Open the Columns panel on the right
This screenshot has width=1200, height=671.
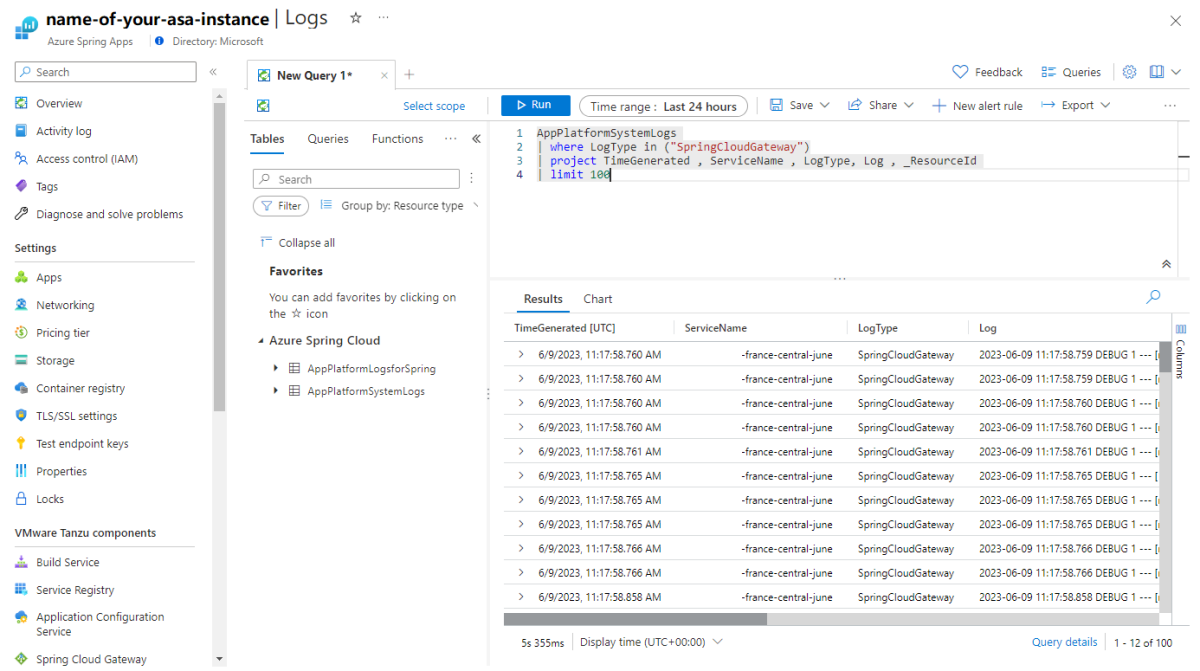(1181, 352)
